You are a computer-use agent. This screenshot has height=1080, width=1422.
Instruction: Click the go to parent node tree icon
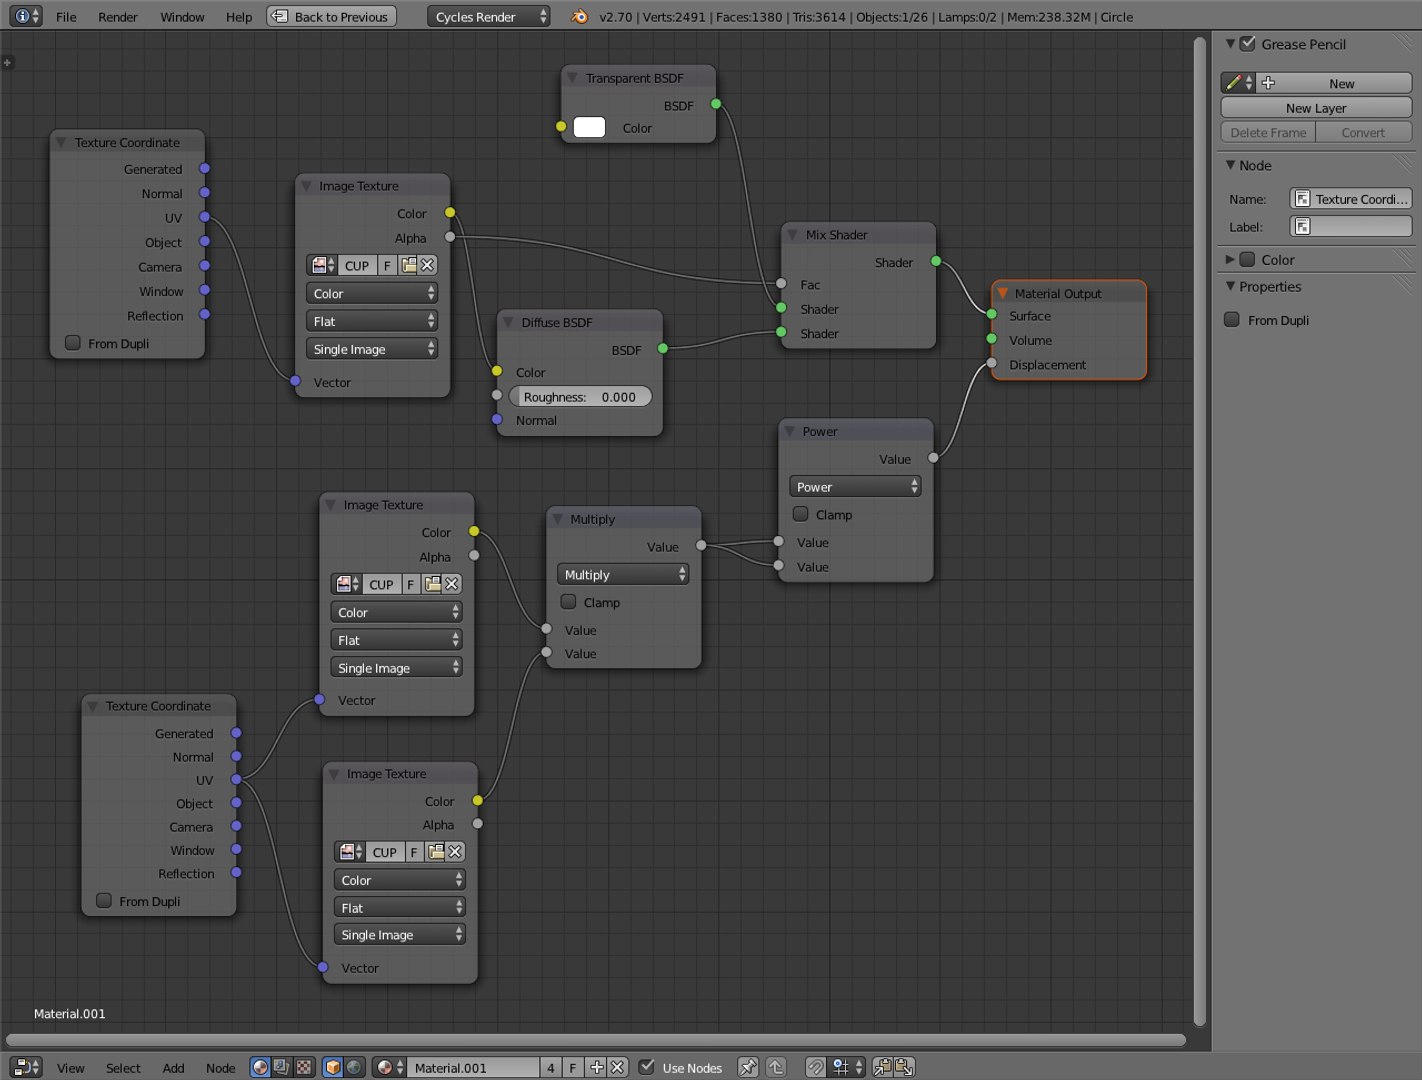776,1067
